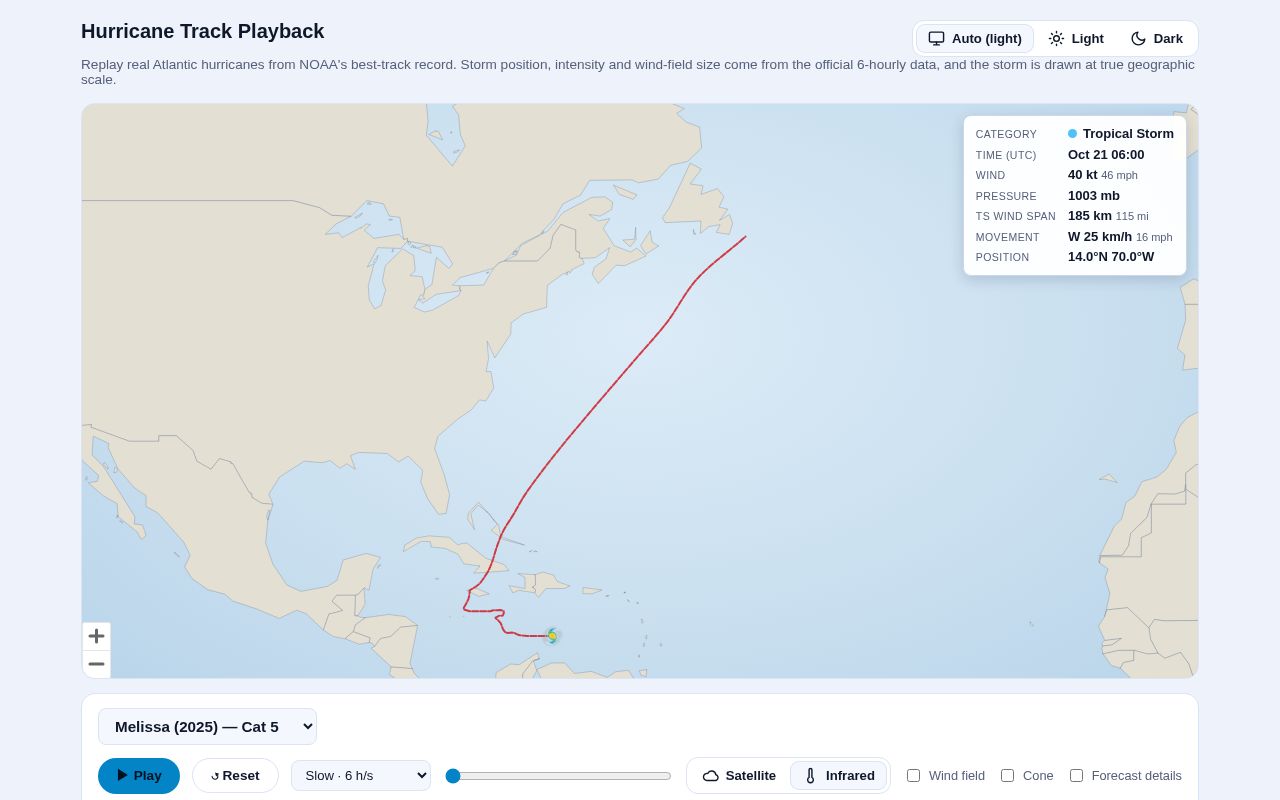Click the timeline scrubber slider
This screenshot has width=1280, height=800.
[559, 776]
